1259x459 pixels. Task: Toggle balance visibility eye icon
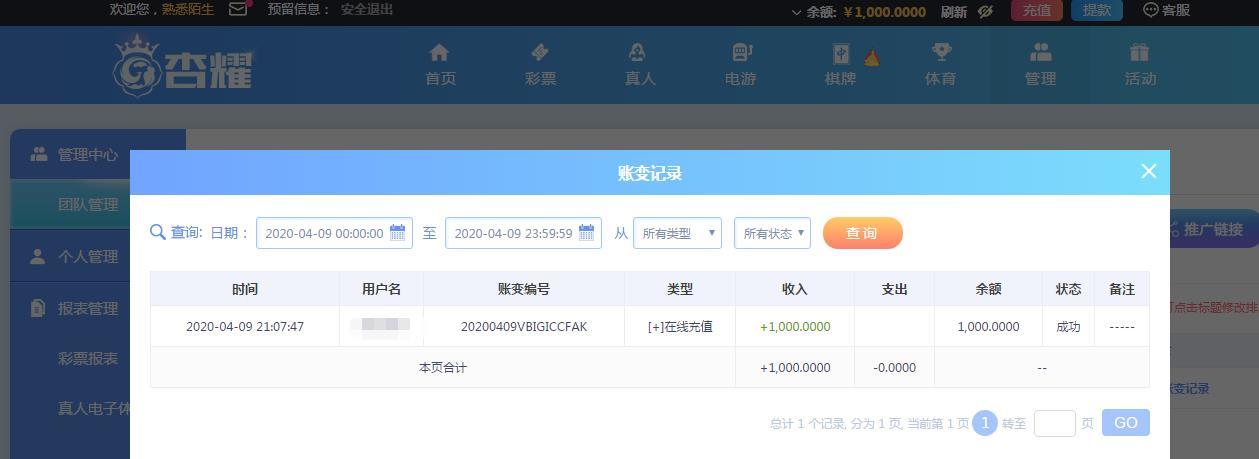[985, 11]
